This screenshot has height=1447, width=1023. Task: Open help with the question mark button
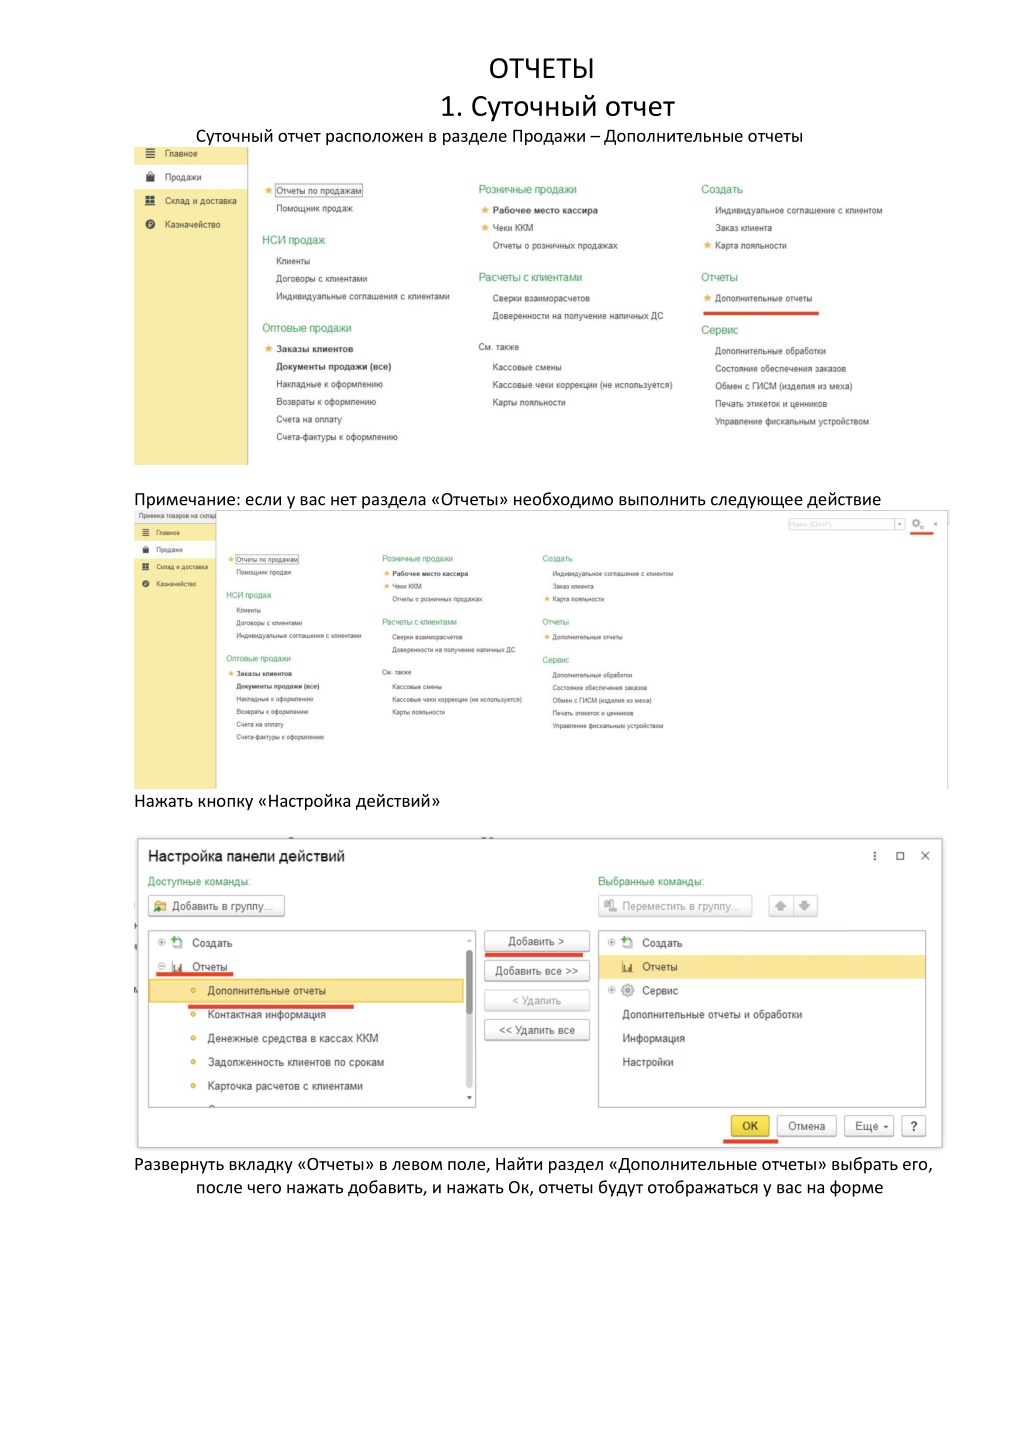click(x=914, y=1126)
